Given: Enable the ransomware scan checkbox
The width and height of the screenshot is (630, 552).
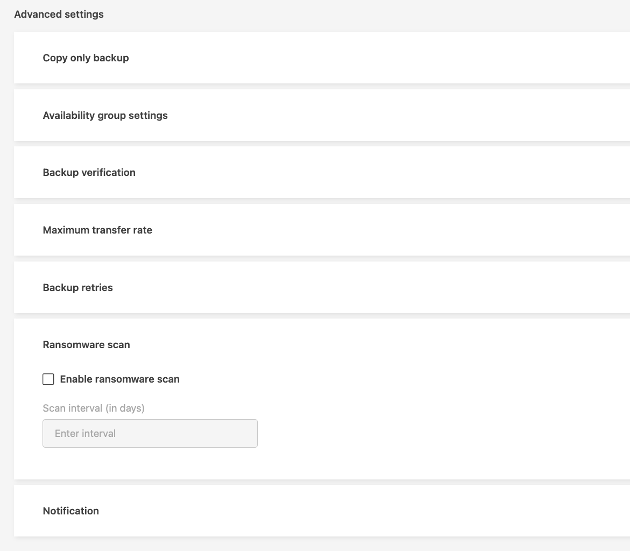Looking at the screenshot, I should coord(48,379).
